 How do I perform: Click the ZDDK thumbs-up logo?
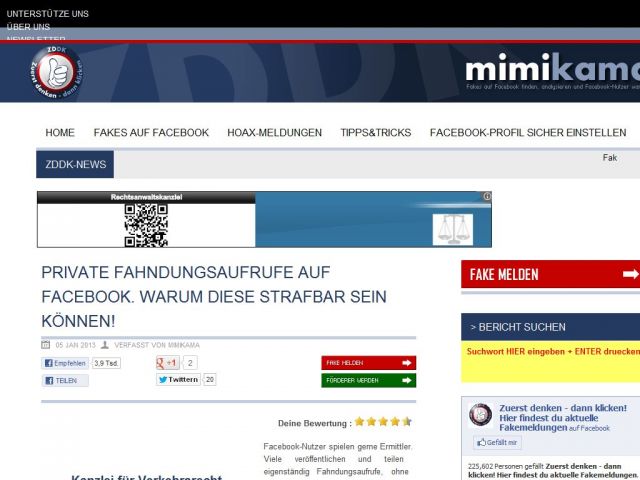57,72
